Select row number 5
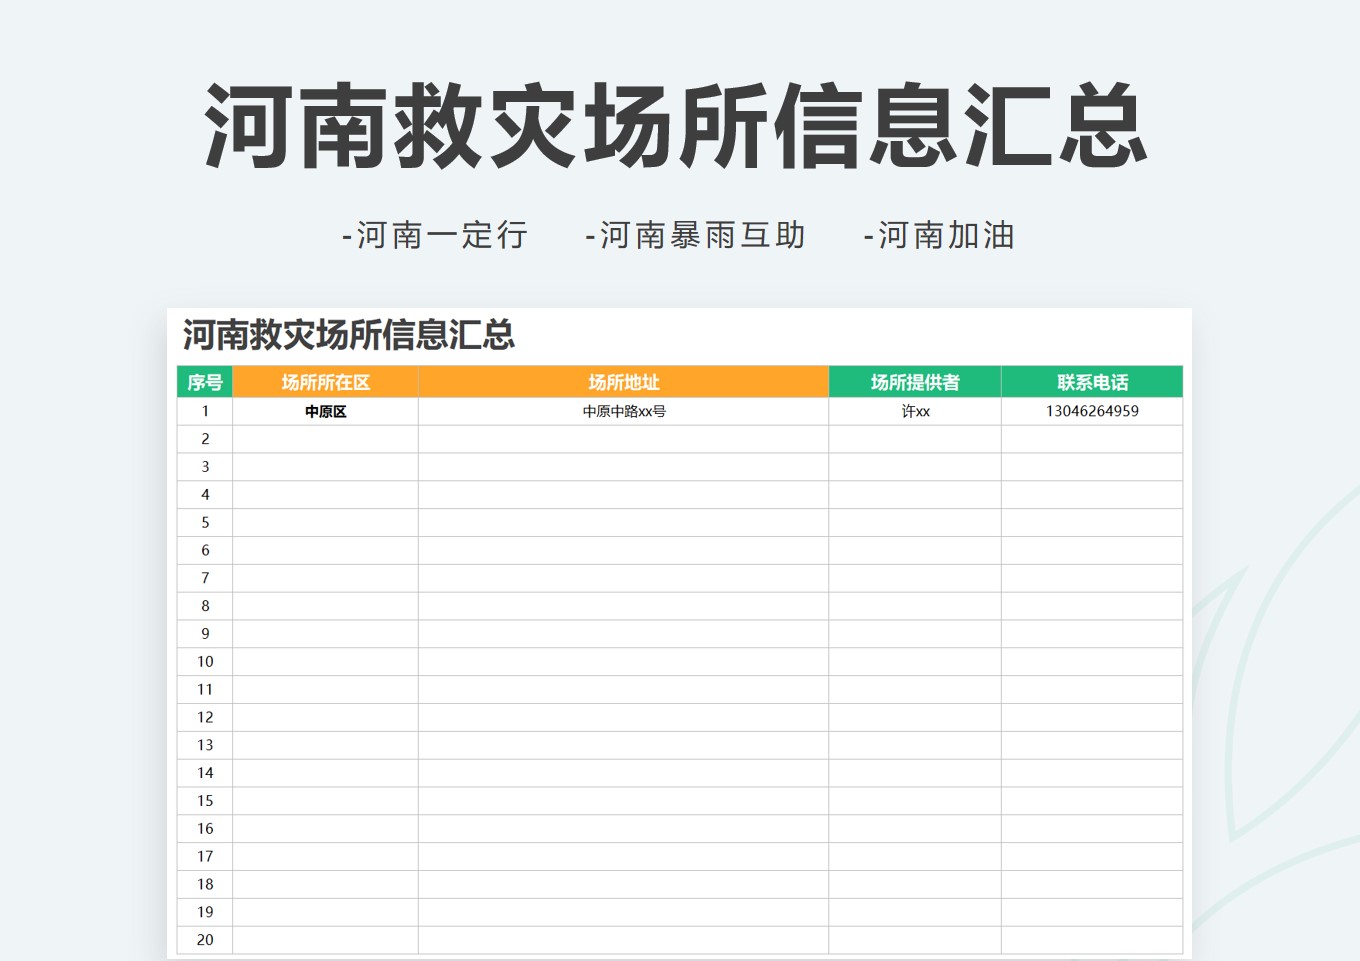This screenshot has height=961, width=1360. (204, 521)
